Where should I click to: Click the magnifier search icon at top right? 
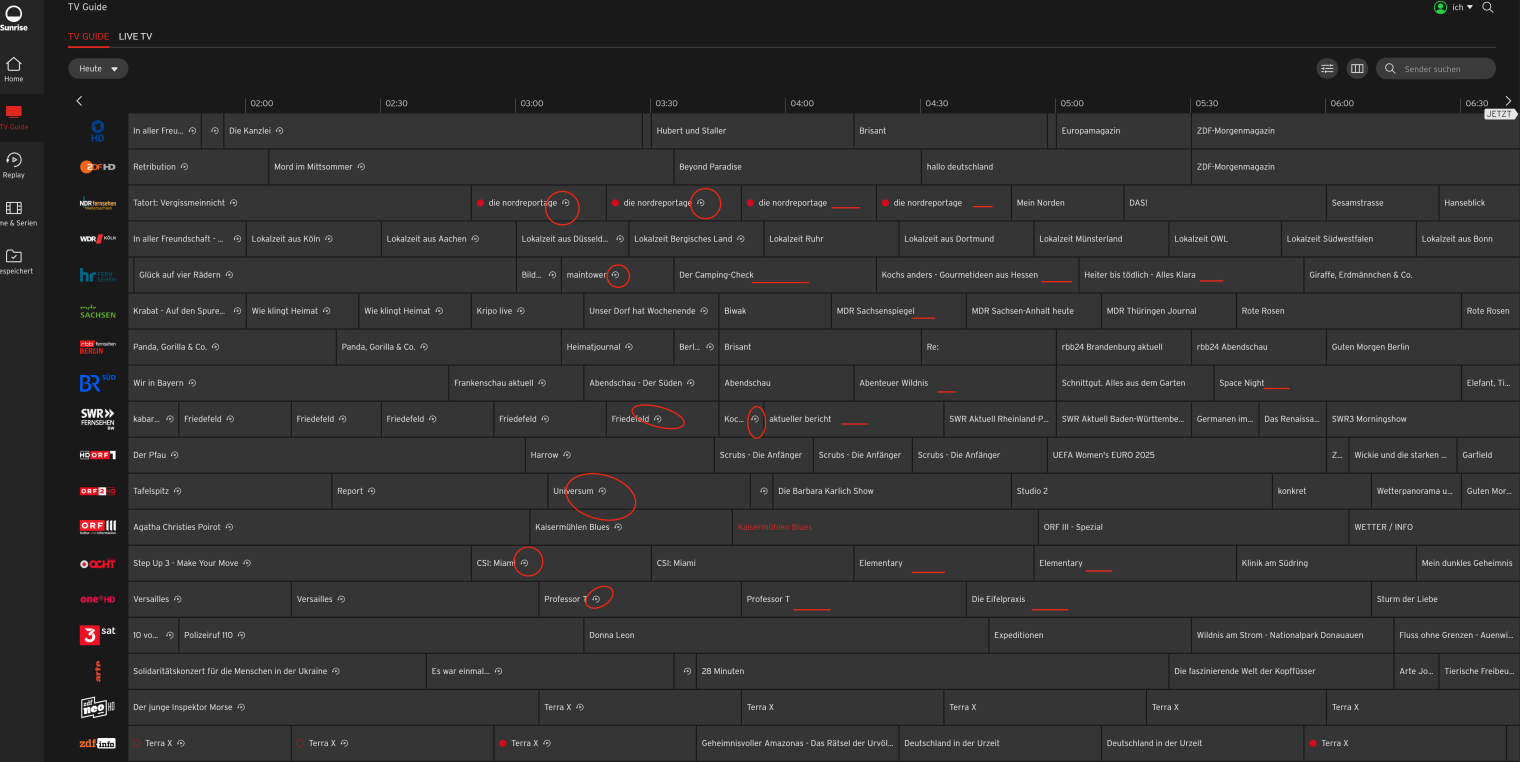click(1488, 8)
